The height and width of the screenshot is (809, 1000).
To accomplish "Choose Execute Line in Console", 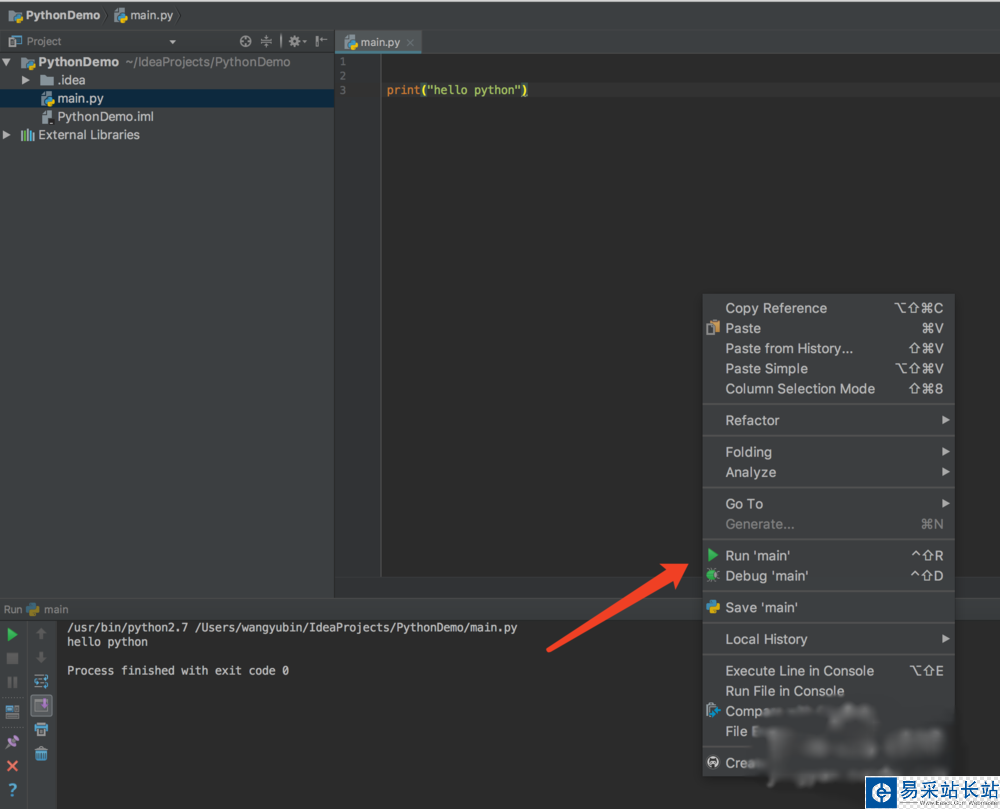I will tap(828, 671).
